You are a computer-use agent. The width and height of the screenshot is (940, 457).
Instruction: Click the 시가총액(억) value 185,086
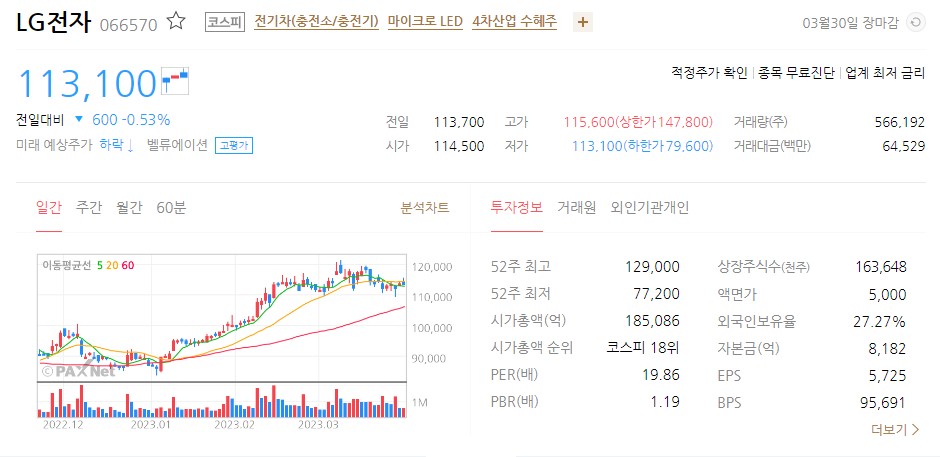pos(652,320)
